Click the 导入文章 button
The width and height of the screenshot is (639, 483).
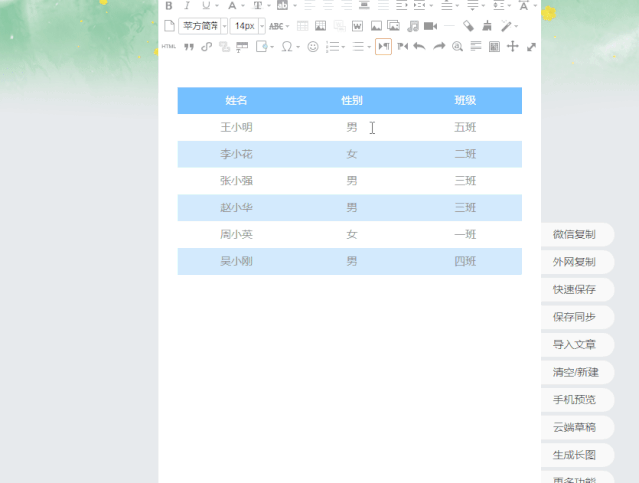[x=577, y=344]
